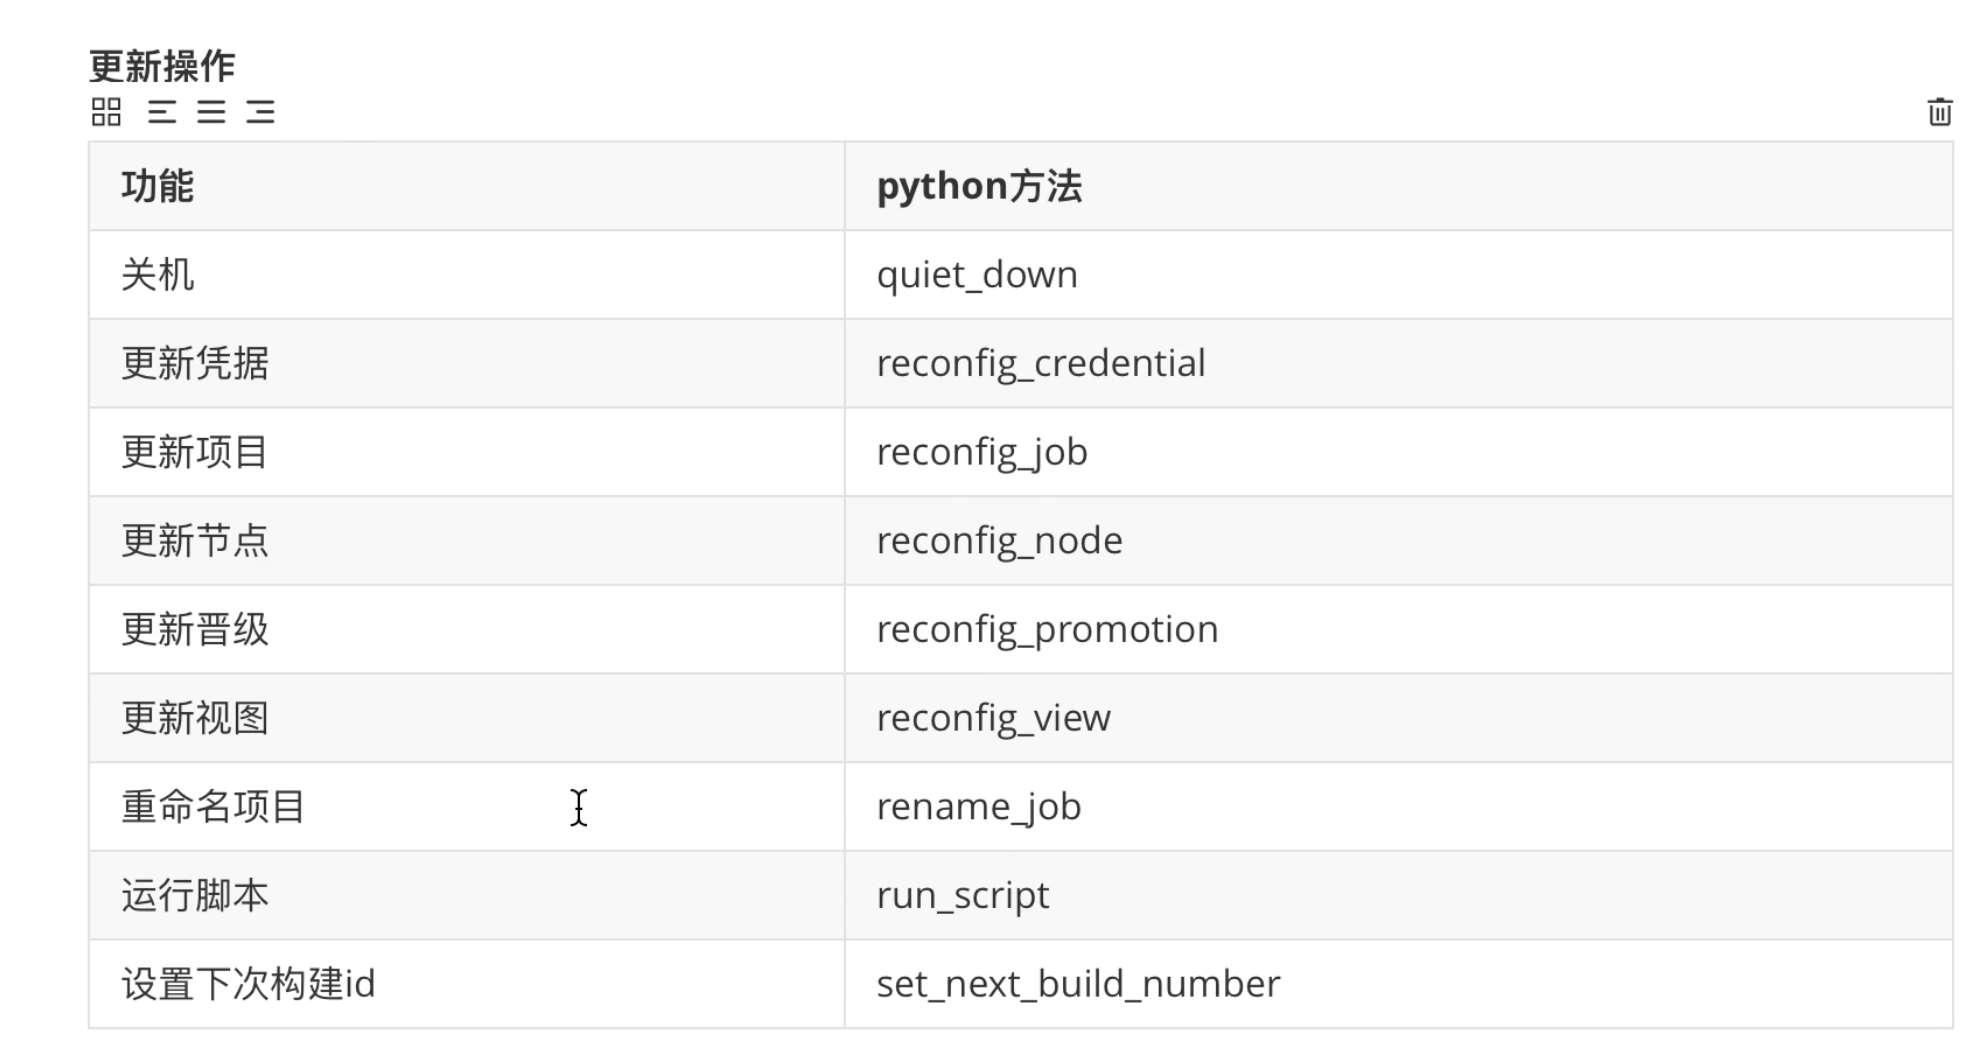Click the 更新晋级 cell
1970x1044 pixels.
467,629
